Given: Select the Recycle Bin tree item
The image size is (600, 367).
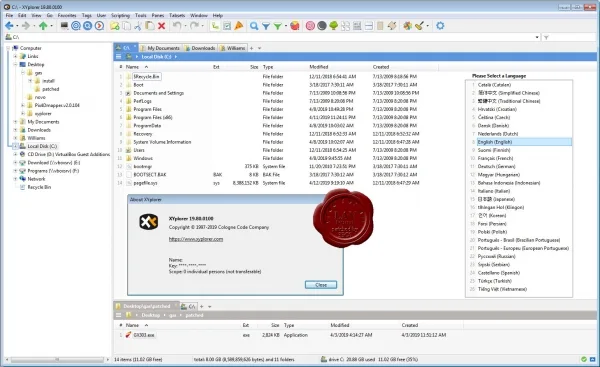Looking at the screenshot, I should 39,187.
